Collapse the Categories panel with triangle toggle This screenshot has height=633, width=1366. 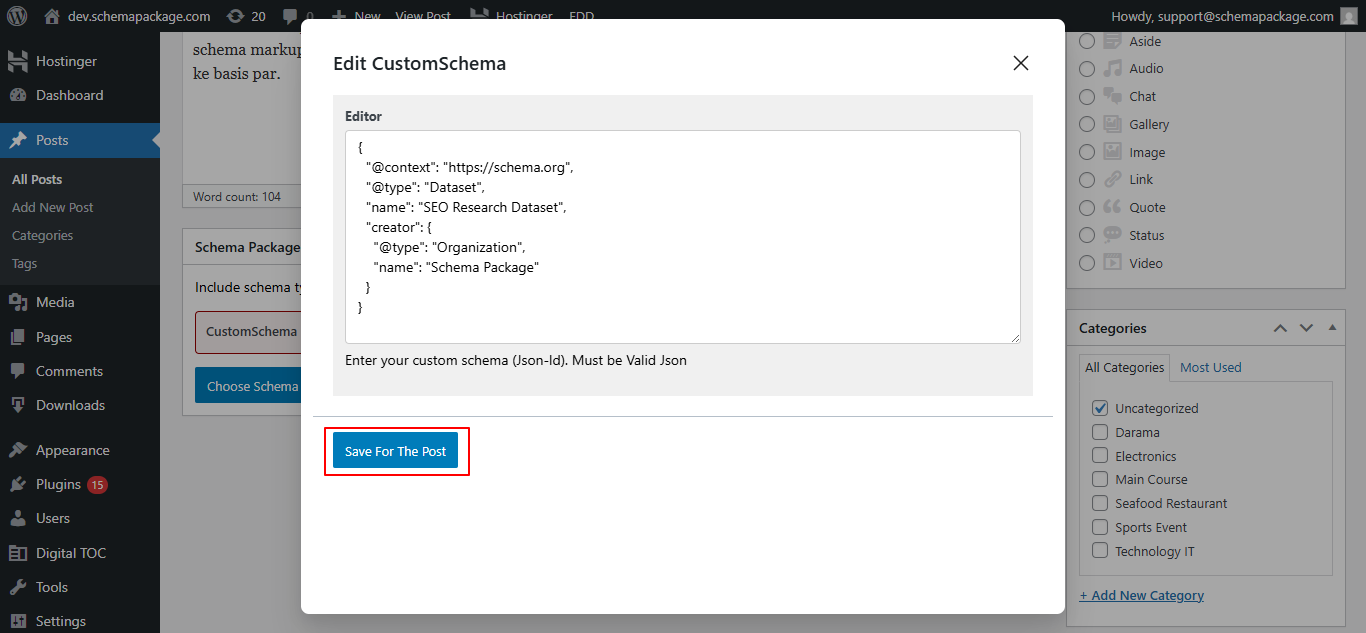point(1331,328)
